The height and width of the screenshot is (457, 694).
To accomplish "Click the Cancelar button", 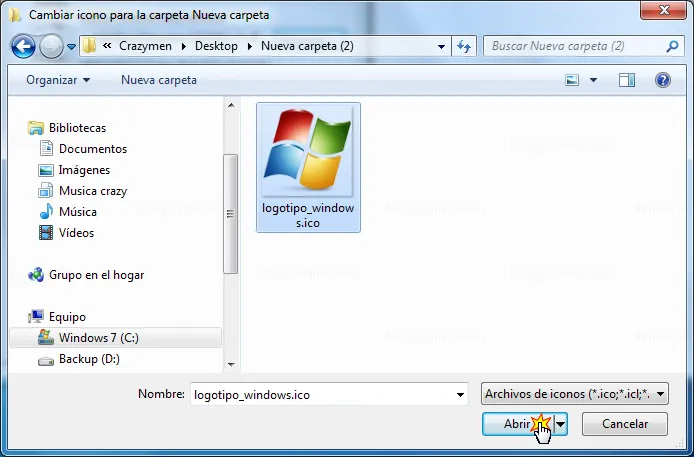I will click(625, 424).
